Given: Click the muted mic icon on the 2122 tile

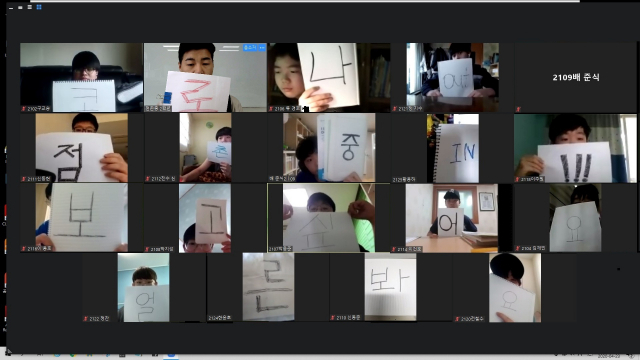Looking at the screenshot, I should tap(86, 318).
